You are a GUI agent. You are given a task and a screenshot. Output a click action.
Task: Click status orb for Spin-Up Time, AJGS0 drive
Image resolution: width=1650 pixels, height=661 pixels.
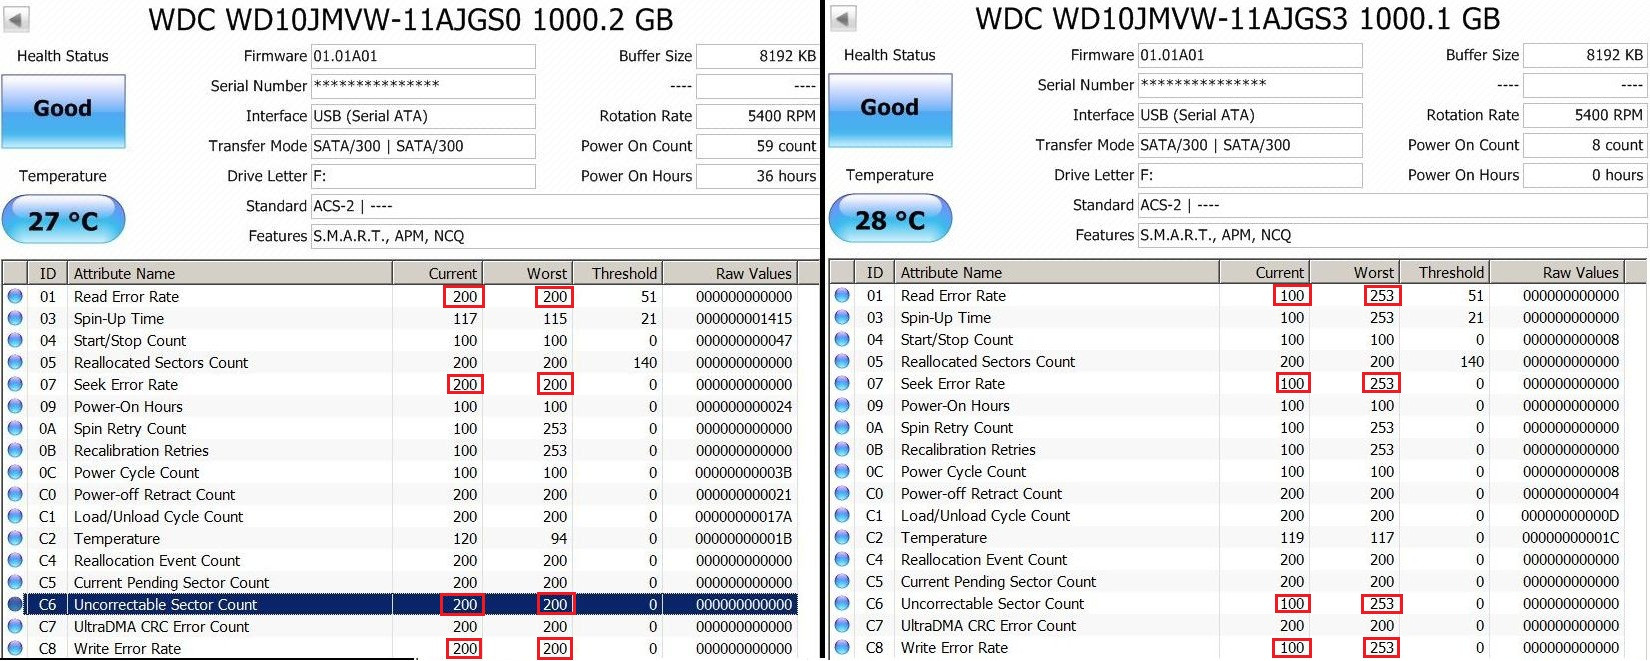15,318
